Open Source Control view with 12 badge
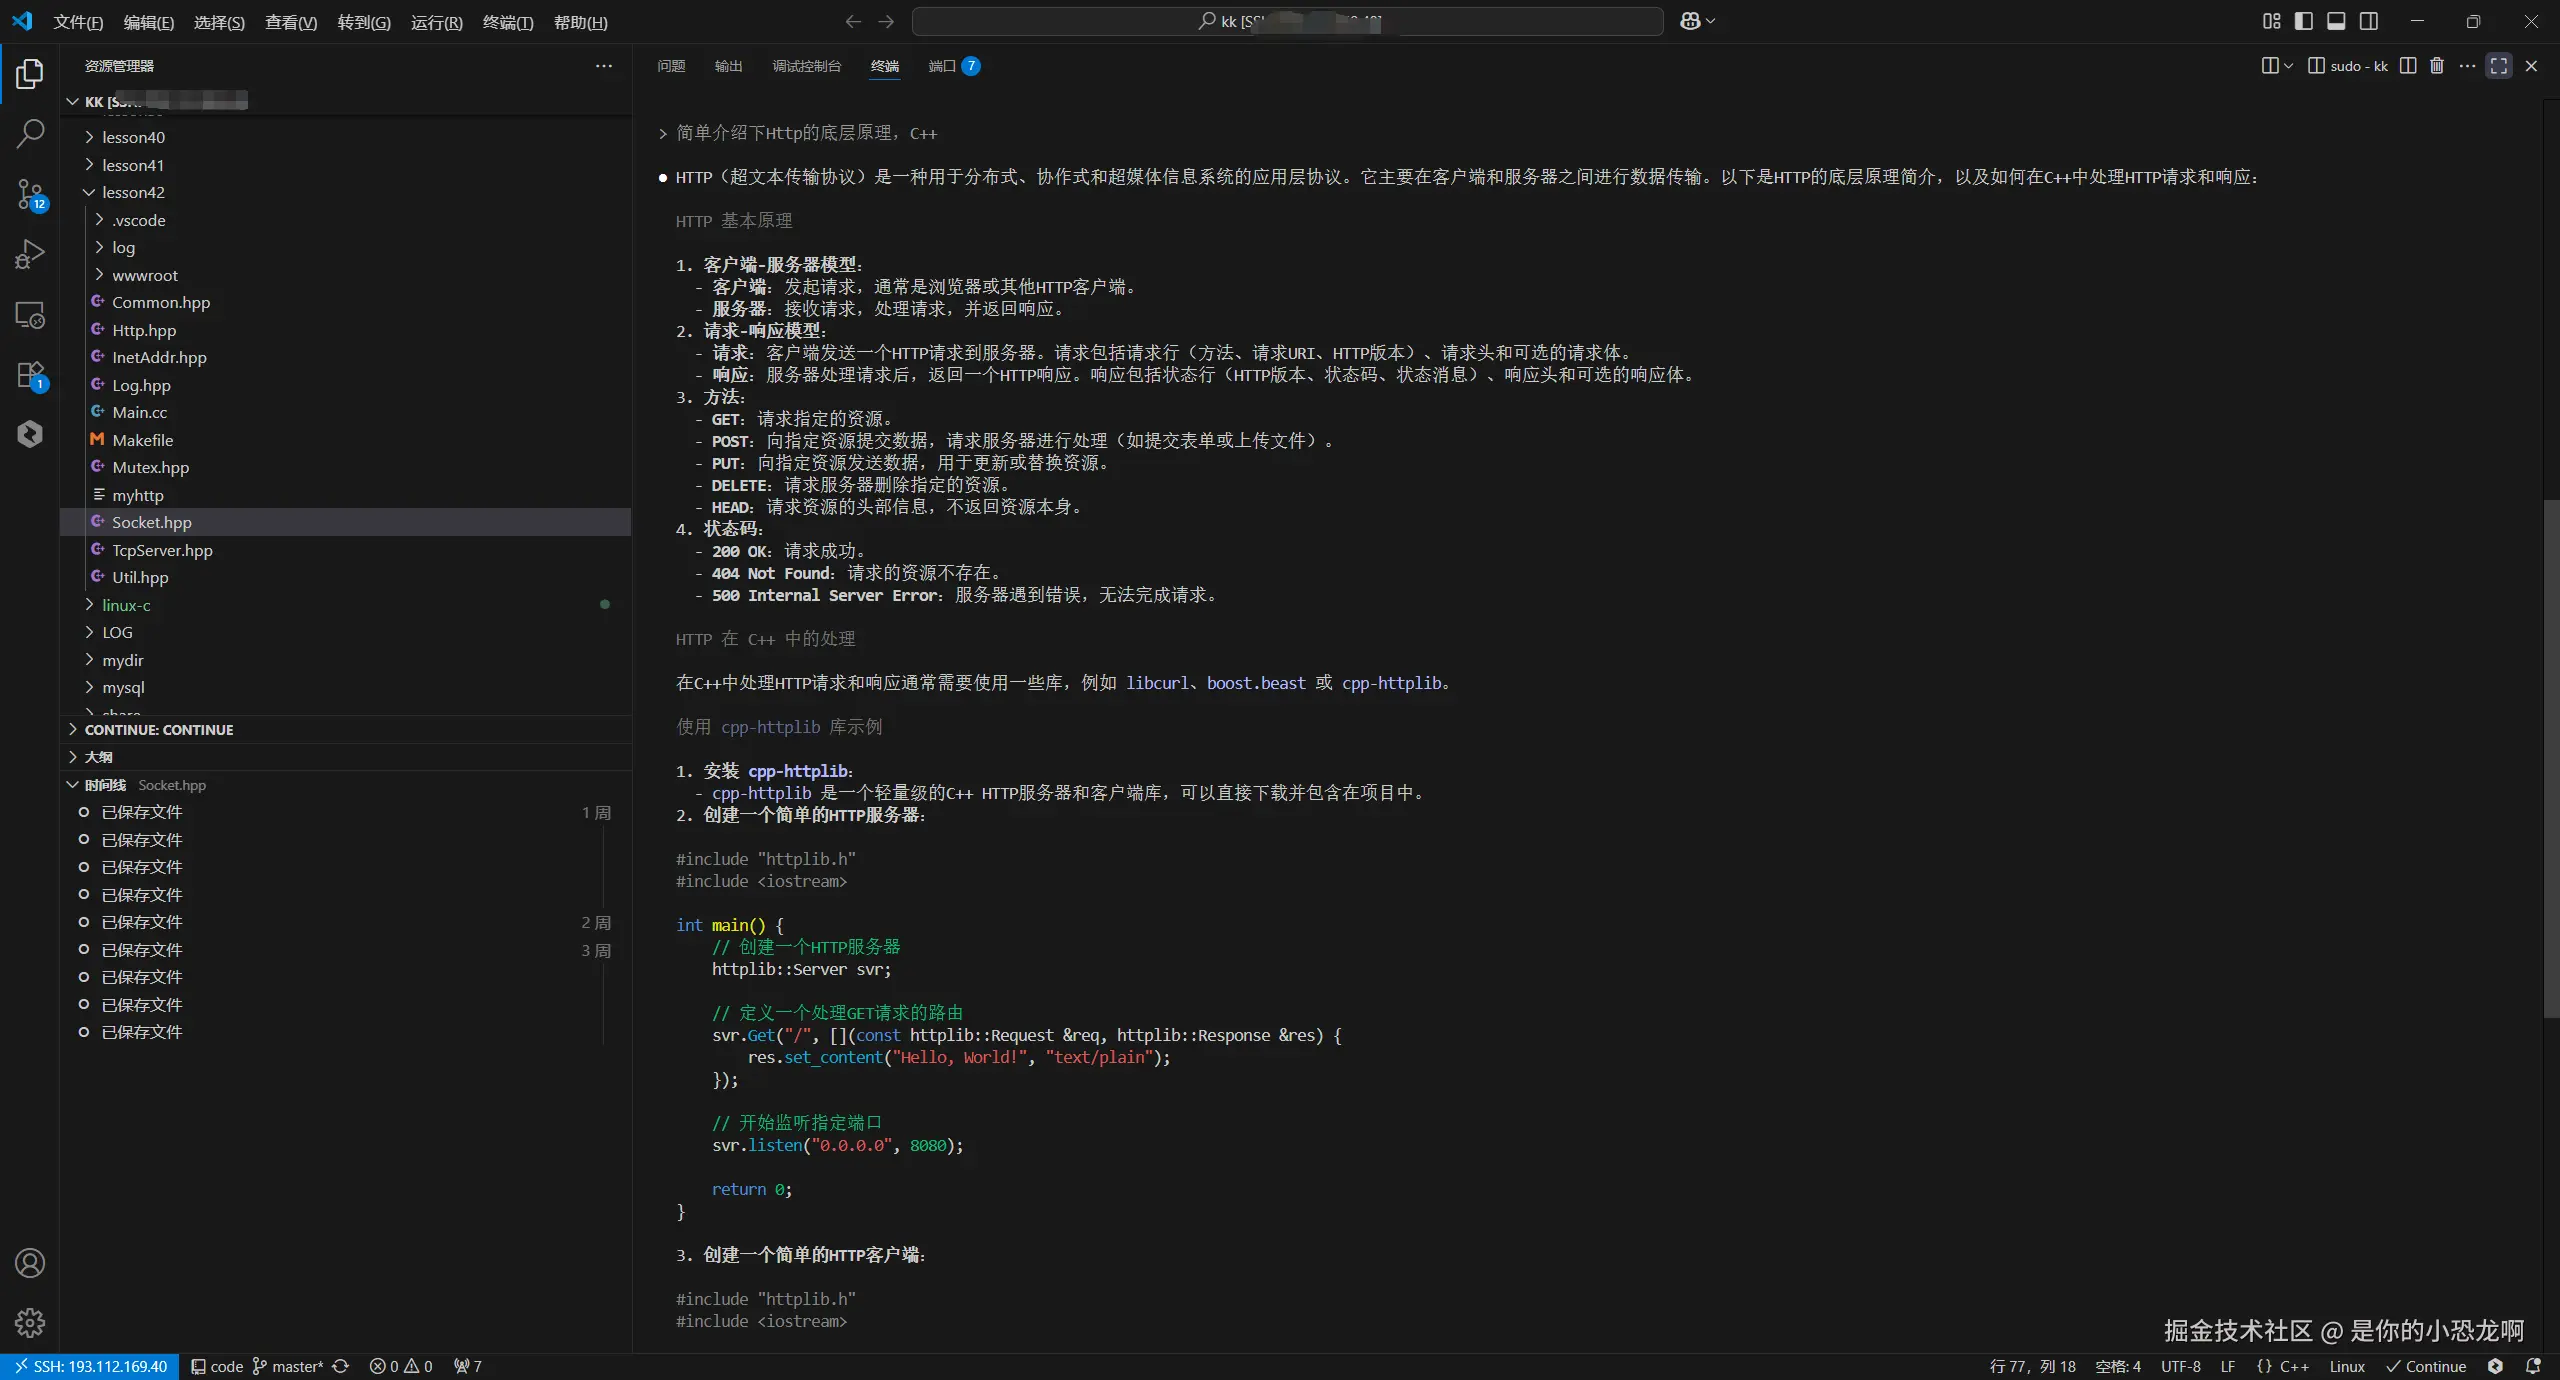Image resolution: width=2560 pixels, height=1380 pixels. coord(30,194)
